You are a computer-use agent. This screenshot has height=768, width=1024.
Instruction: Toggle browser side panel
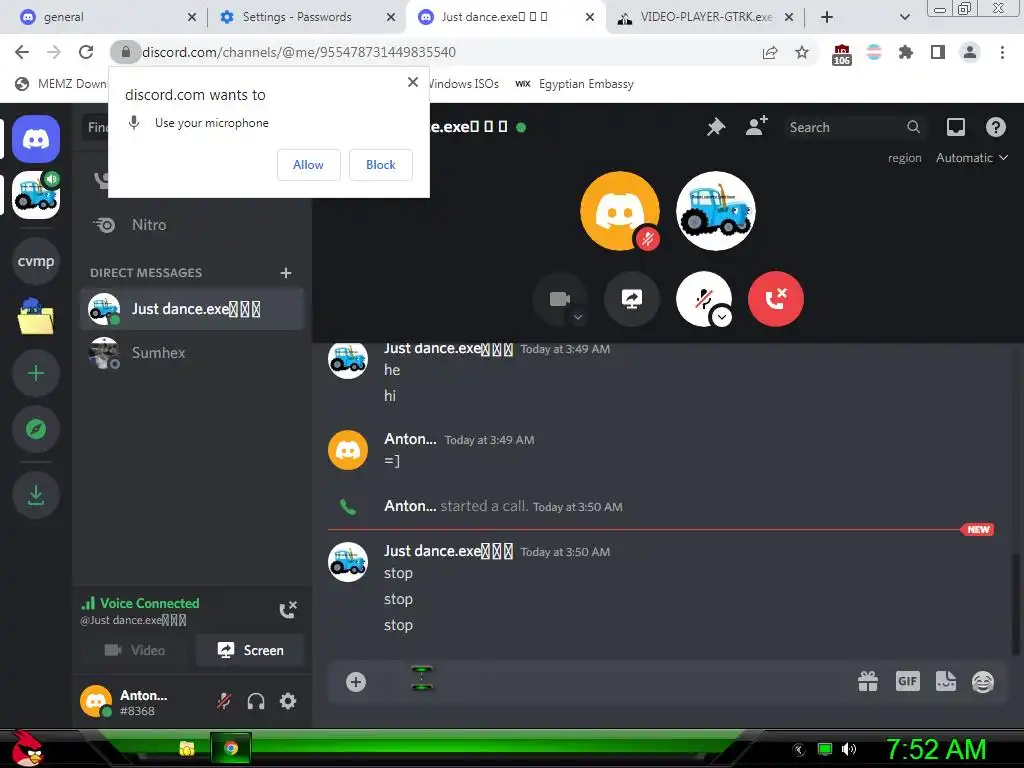[938, 52]
